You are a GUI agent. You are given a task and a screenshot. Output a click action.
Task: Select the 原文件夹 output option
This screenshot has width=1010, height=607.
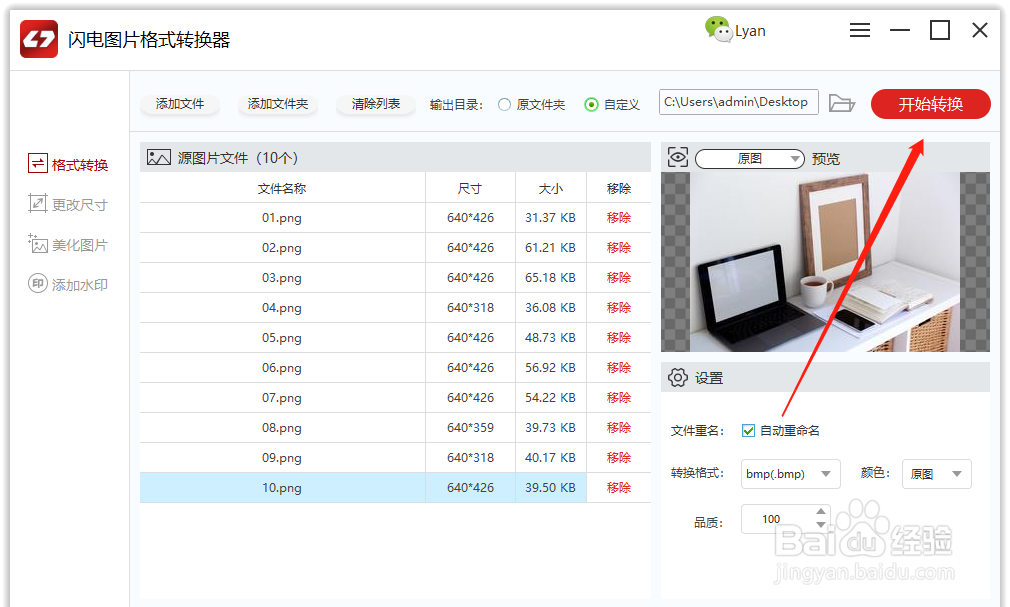pyautogui.click(x=506, y=103)
